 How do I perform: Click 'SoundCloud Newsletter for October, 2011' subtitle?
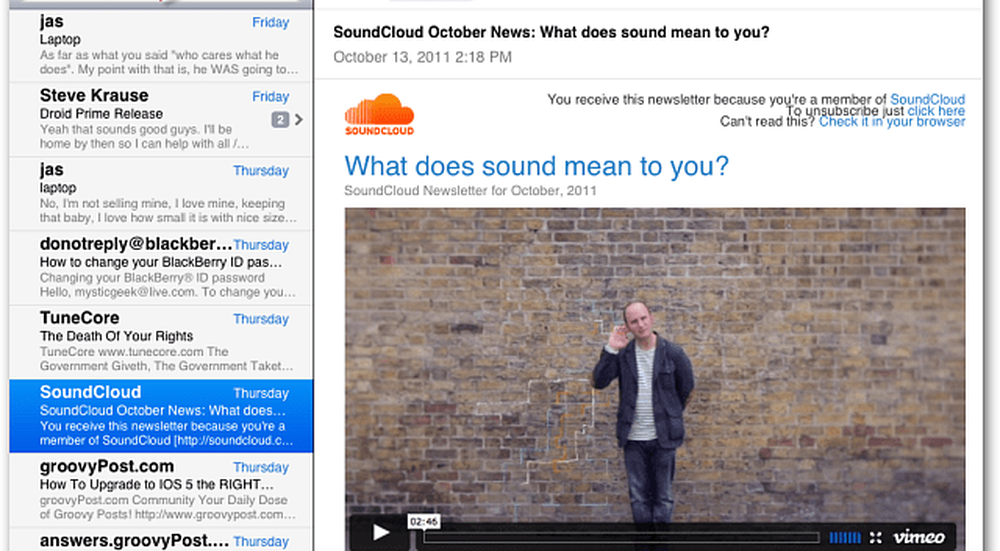[470, 191]
